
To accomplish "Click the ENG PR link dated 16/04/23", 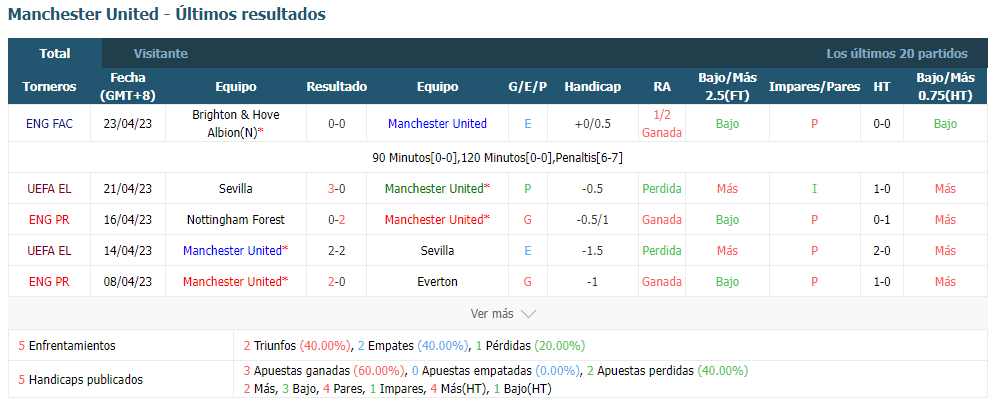I will pyautogui.click(x=50, y=219).
